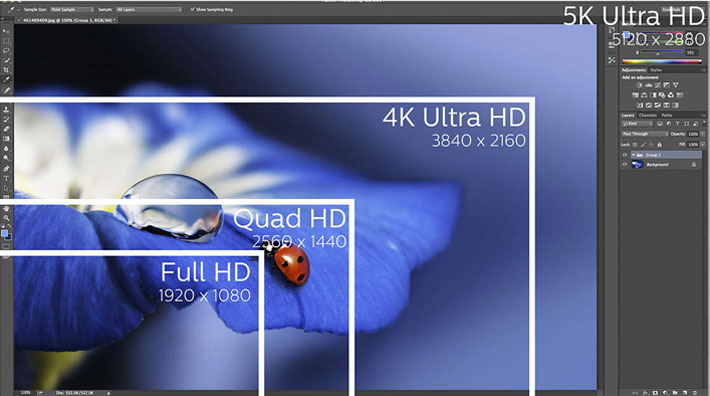Hide the Background layer

pos(625,165)
